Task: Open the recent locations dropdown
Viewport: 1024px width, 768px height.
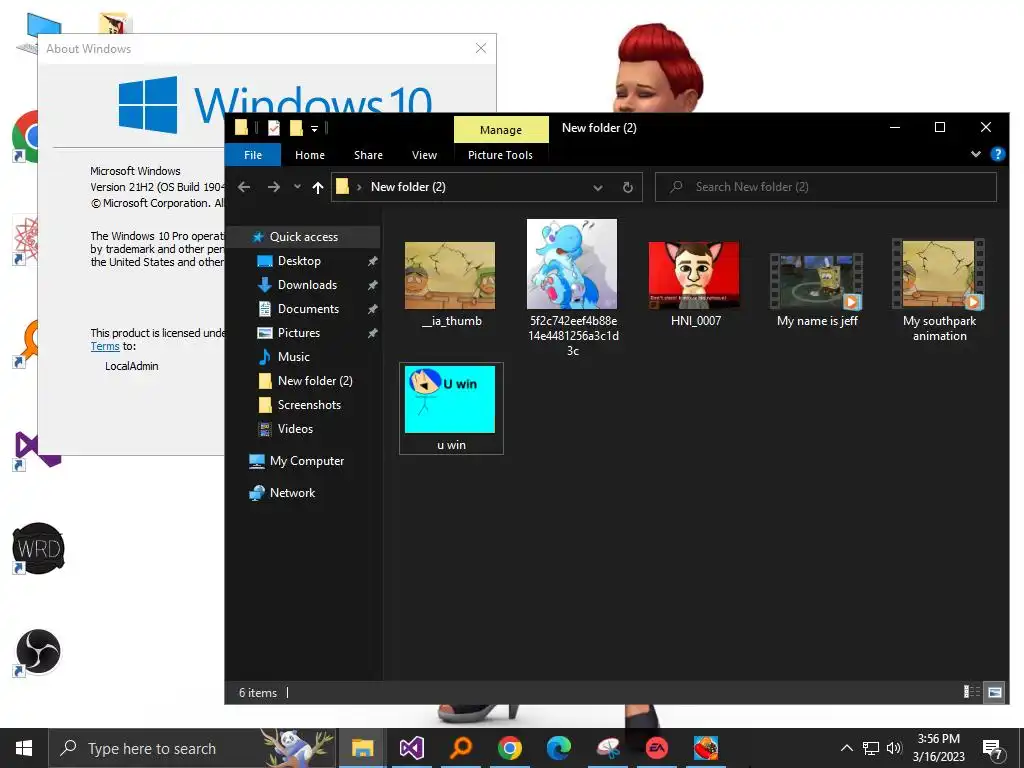Action: [297, 187]
